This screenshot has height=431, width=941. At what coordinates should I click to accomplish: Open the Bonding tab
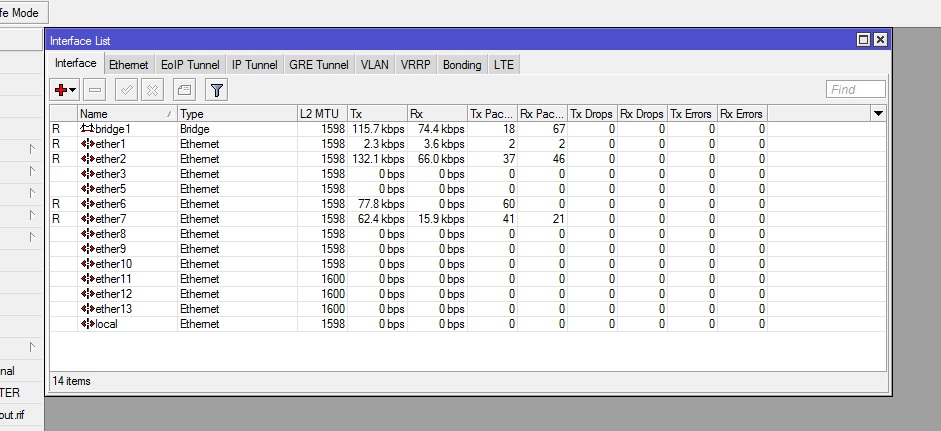tap(462, 65)
